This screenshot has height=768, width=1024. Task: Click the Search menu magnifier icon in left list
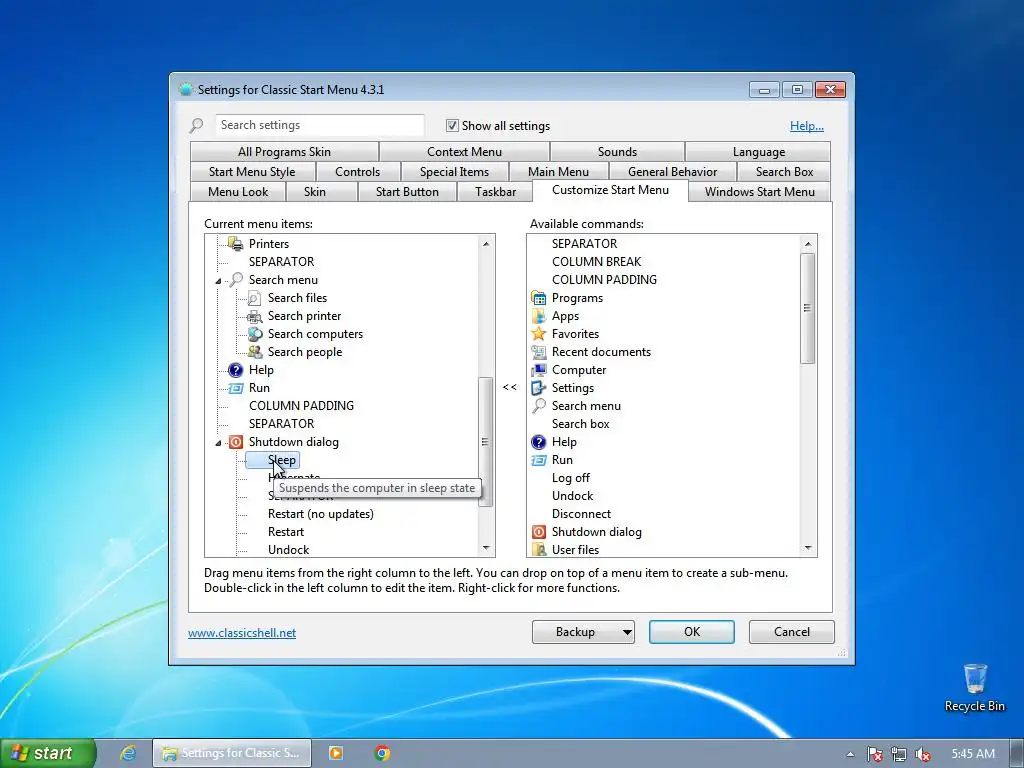click(x=235, y=280)
